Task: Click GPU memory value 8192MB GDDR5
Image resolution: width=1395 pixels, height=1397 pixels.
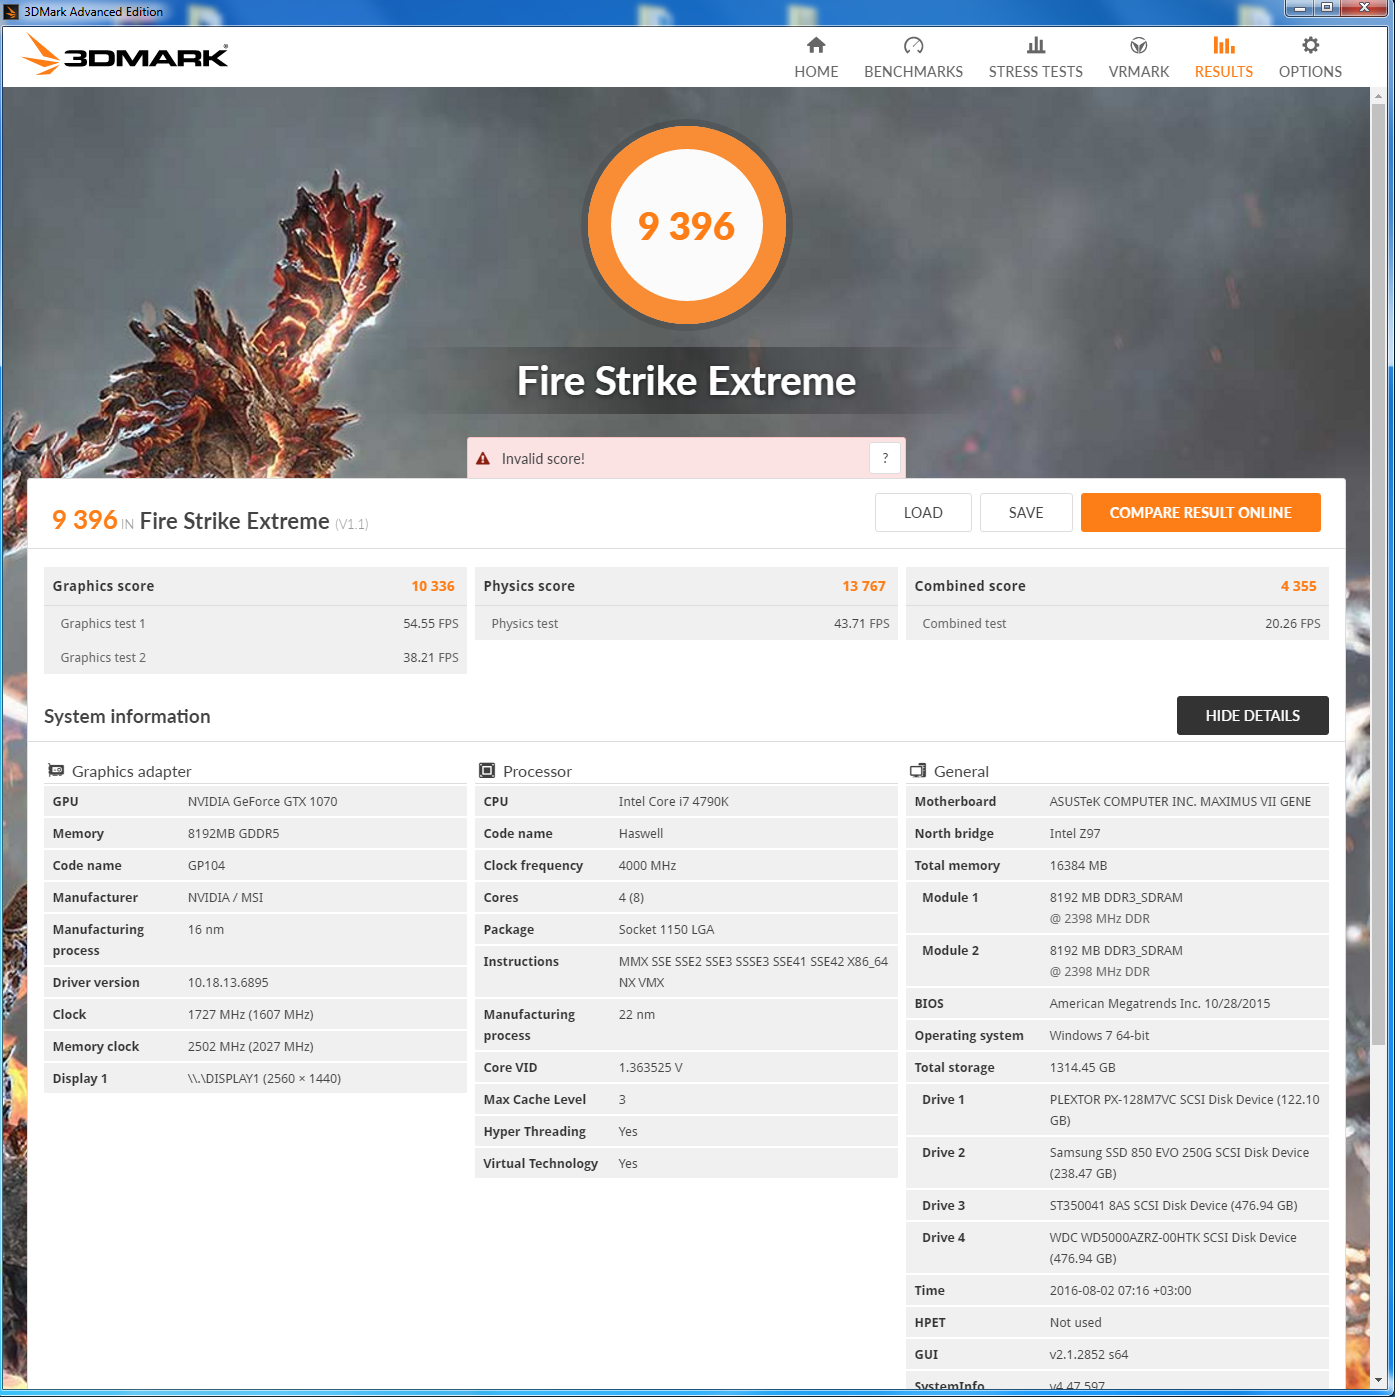Action: 234,833
